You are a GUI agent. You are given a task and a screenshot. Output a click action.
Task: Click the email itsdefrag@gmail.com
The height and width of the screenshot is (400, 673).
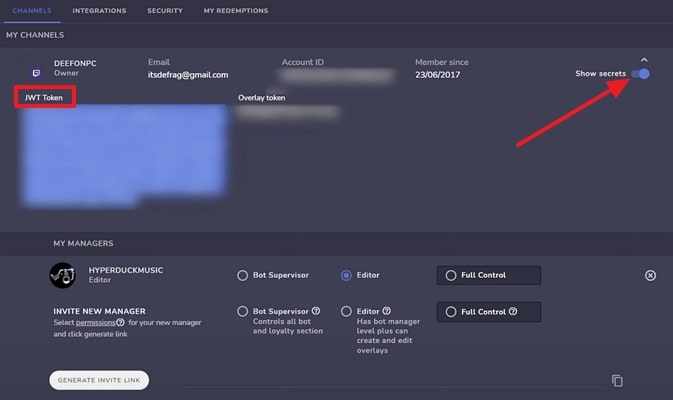pyautogui.click(x=188, y=75)
